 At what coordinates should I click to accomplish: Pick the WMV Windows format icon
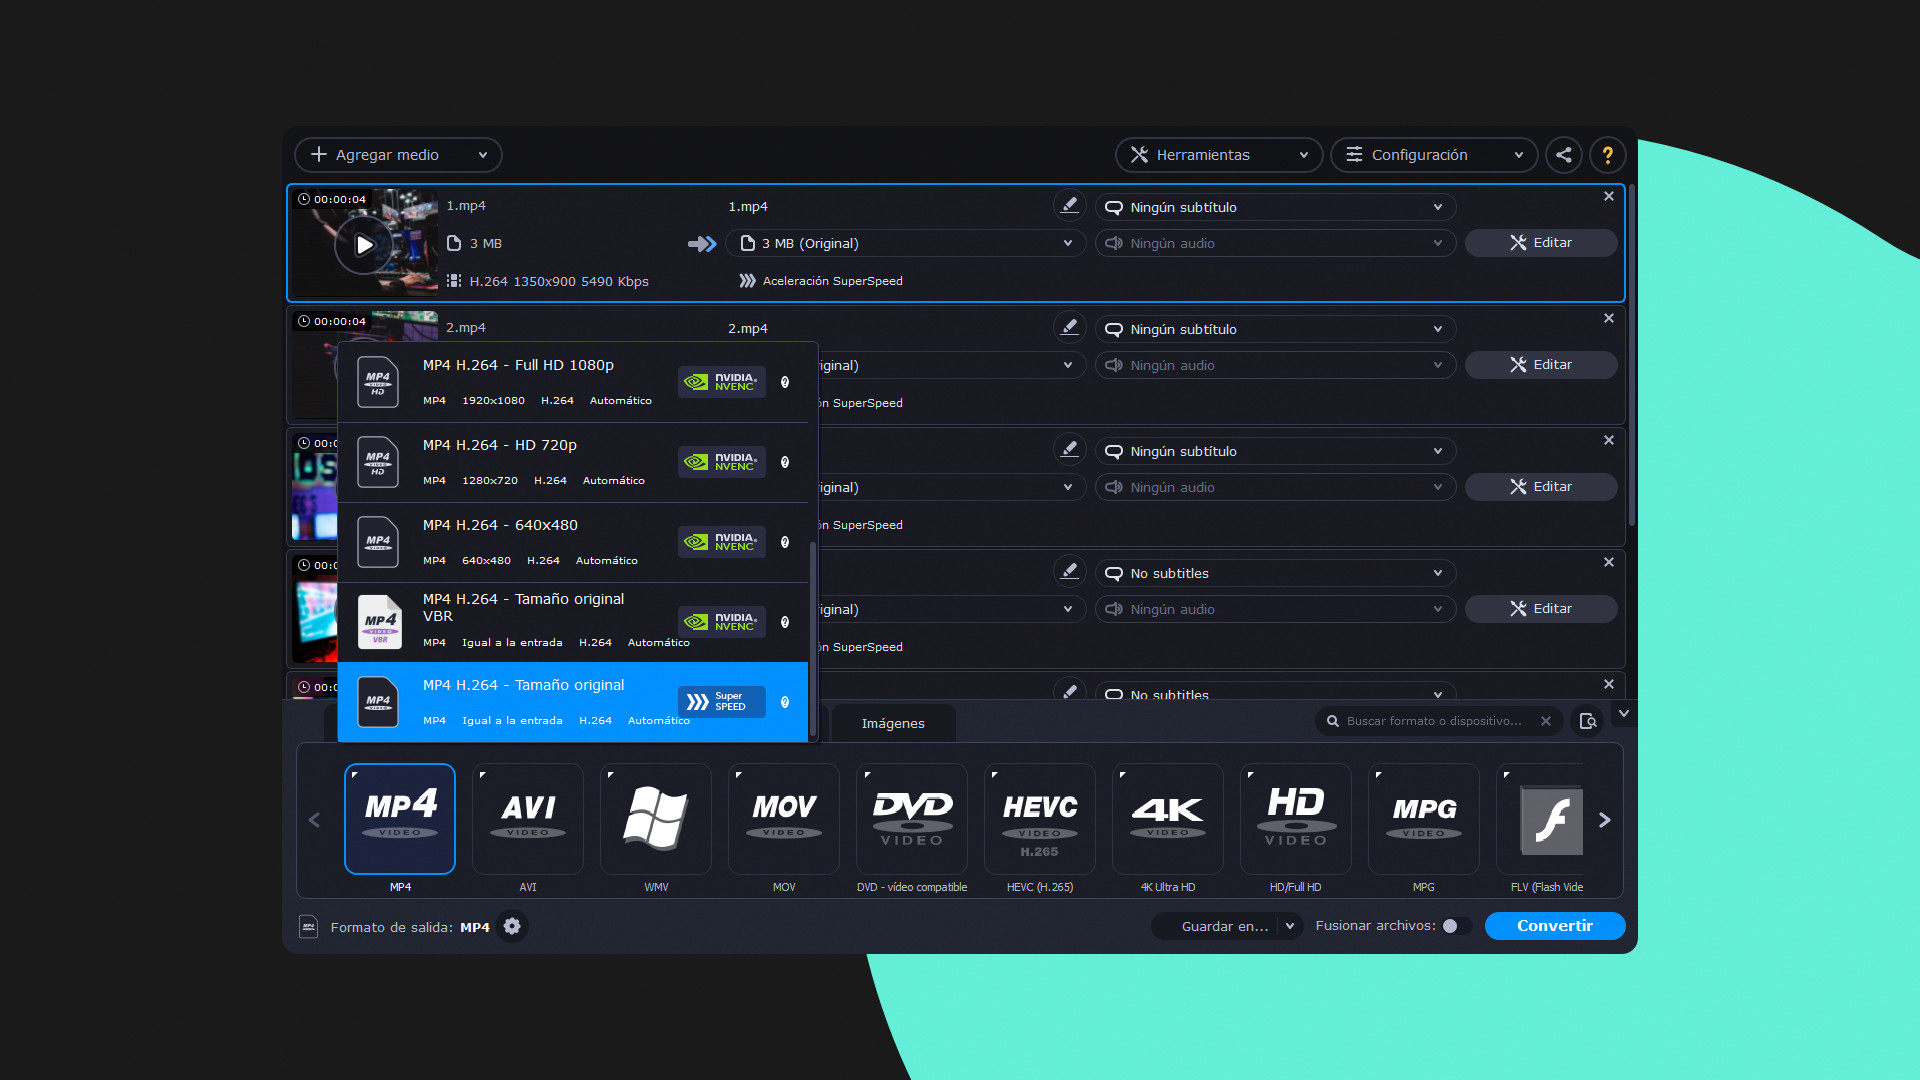tap(655, 819)
